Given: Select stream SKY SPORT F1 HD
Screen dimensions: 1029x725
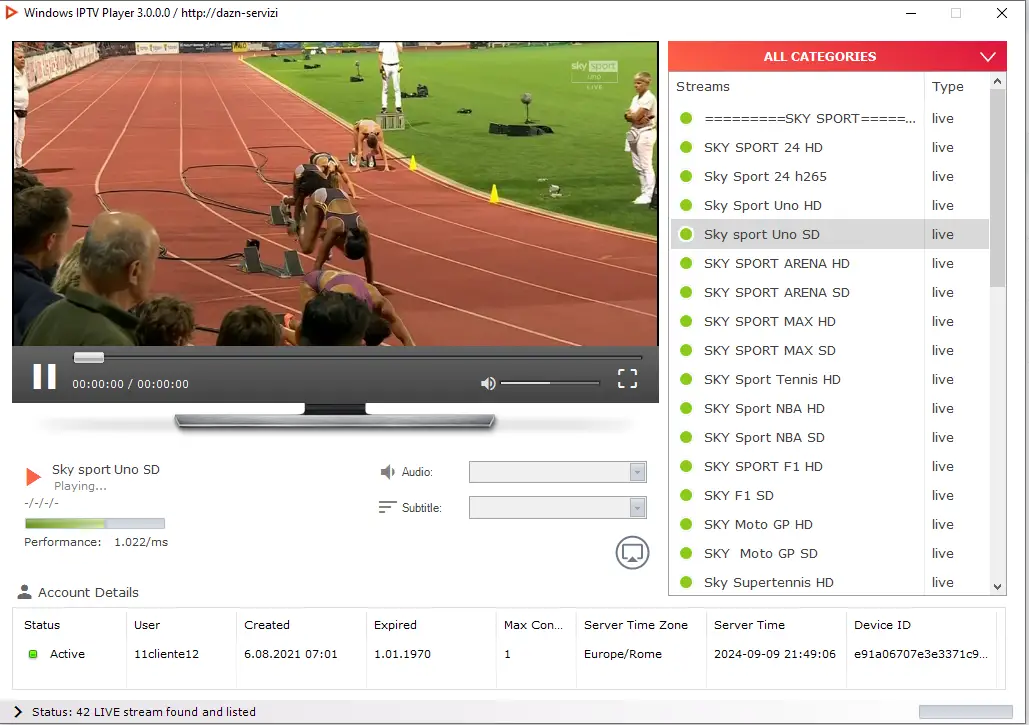Looking at the screenshot, I should 830,466.
